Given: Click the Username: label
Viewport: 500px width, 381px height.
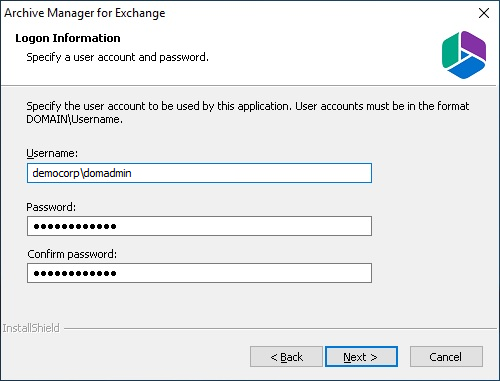Looking at the screenshot, I should point(52,153).
